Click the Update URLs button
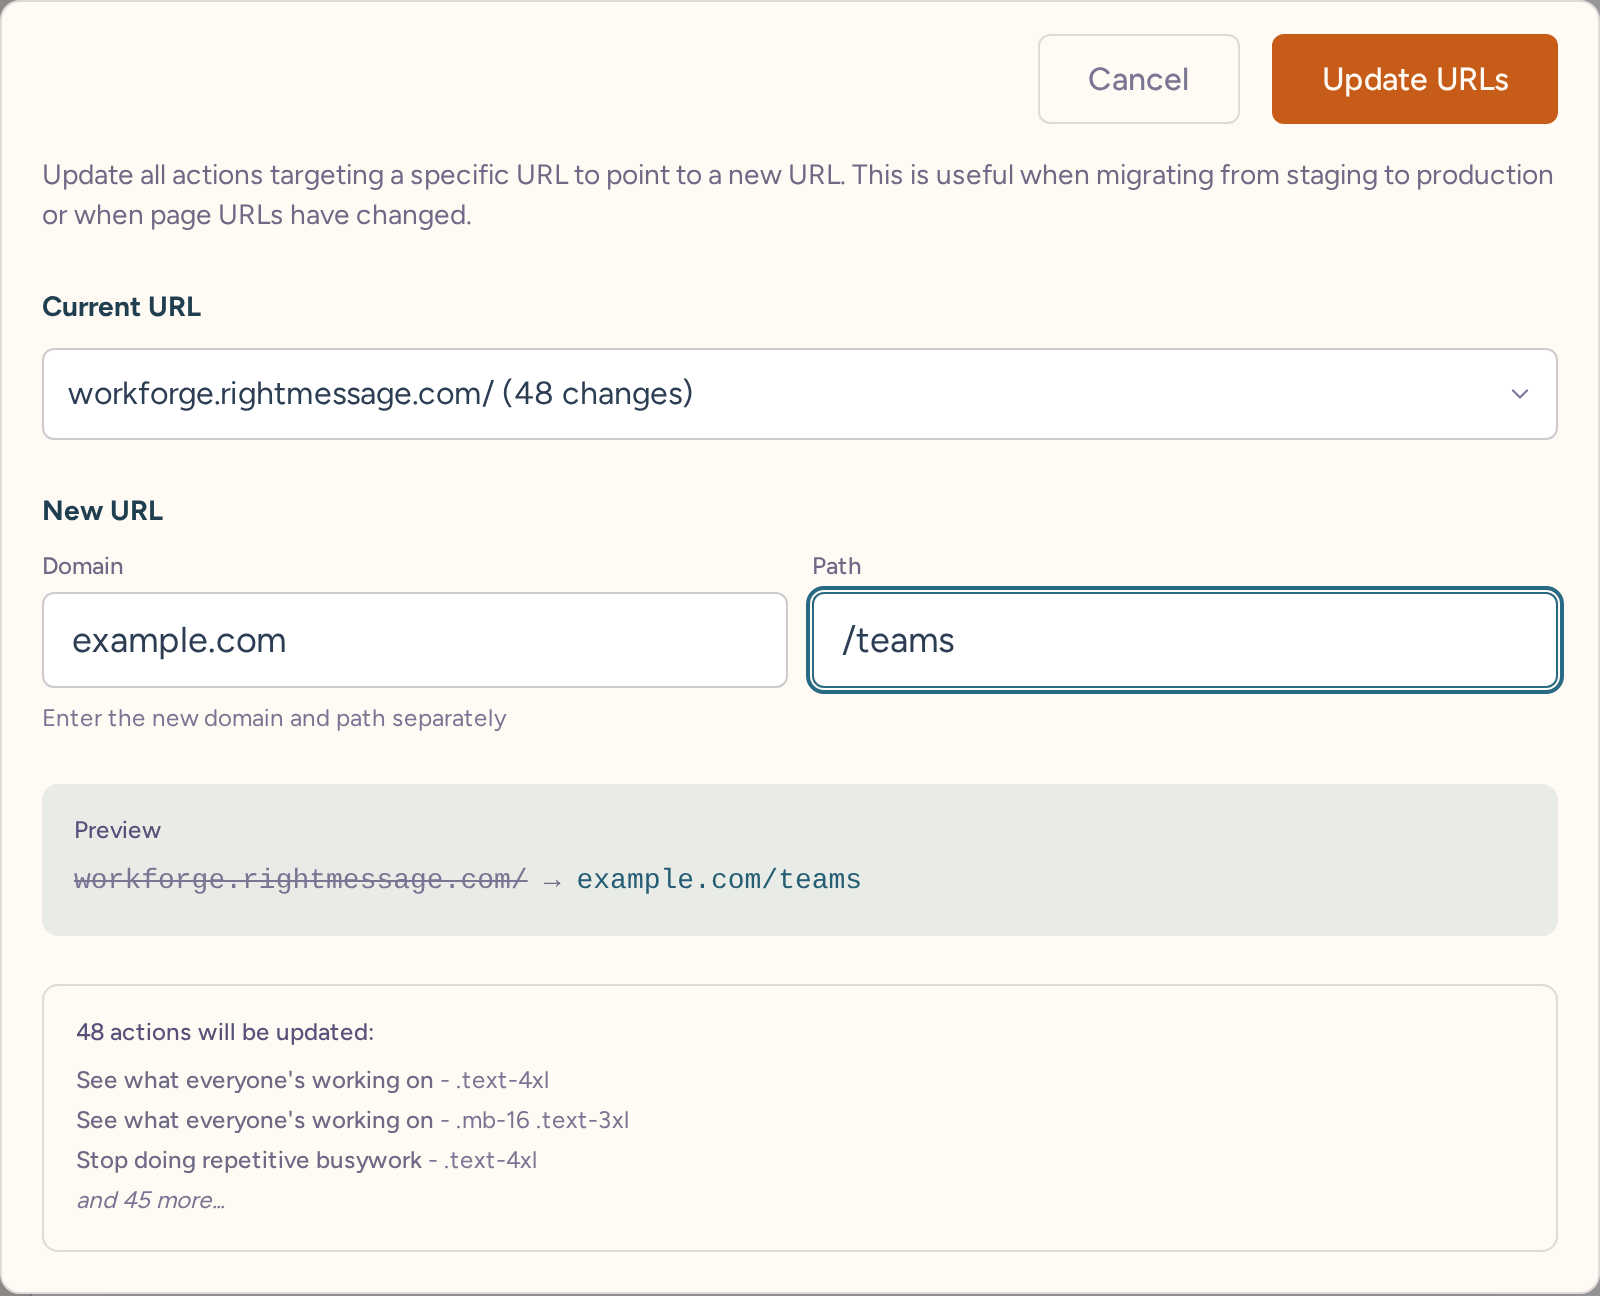This screenshot has width=1600, height=1296. pos(1414,79)
